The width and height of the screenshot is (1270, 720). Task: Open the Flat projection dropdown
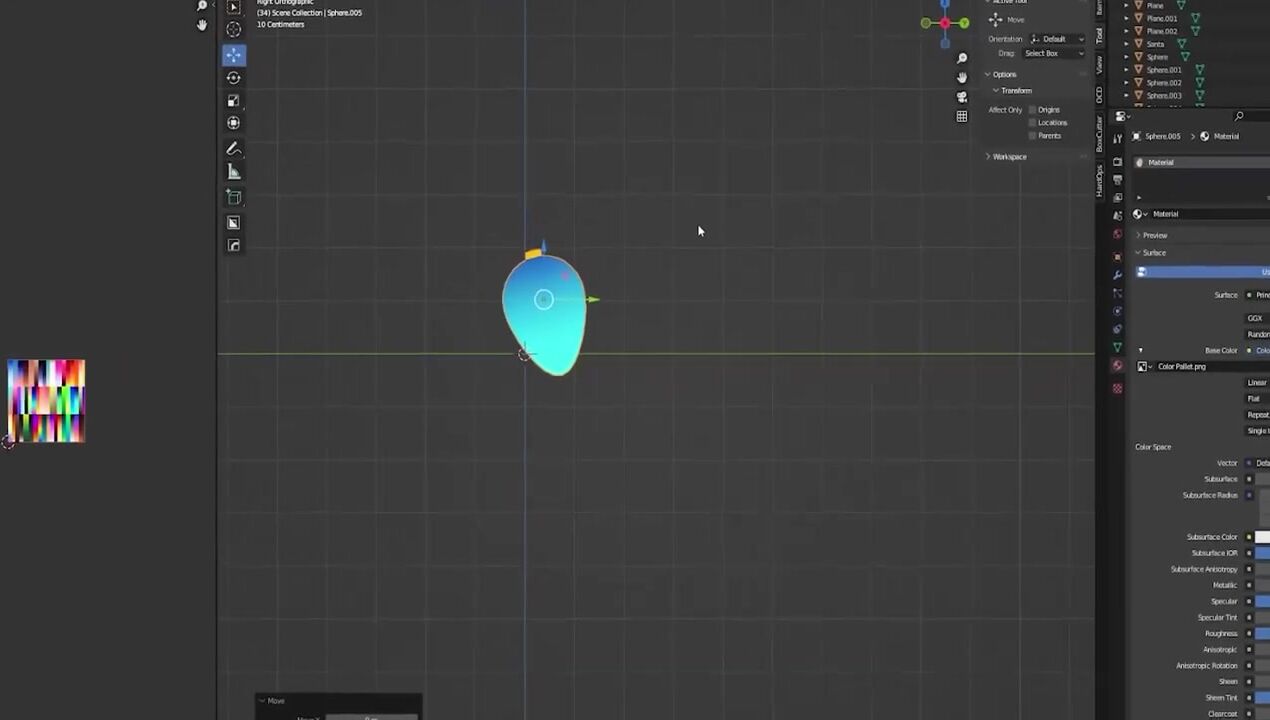(1257, 399)
